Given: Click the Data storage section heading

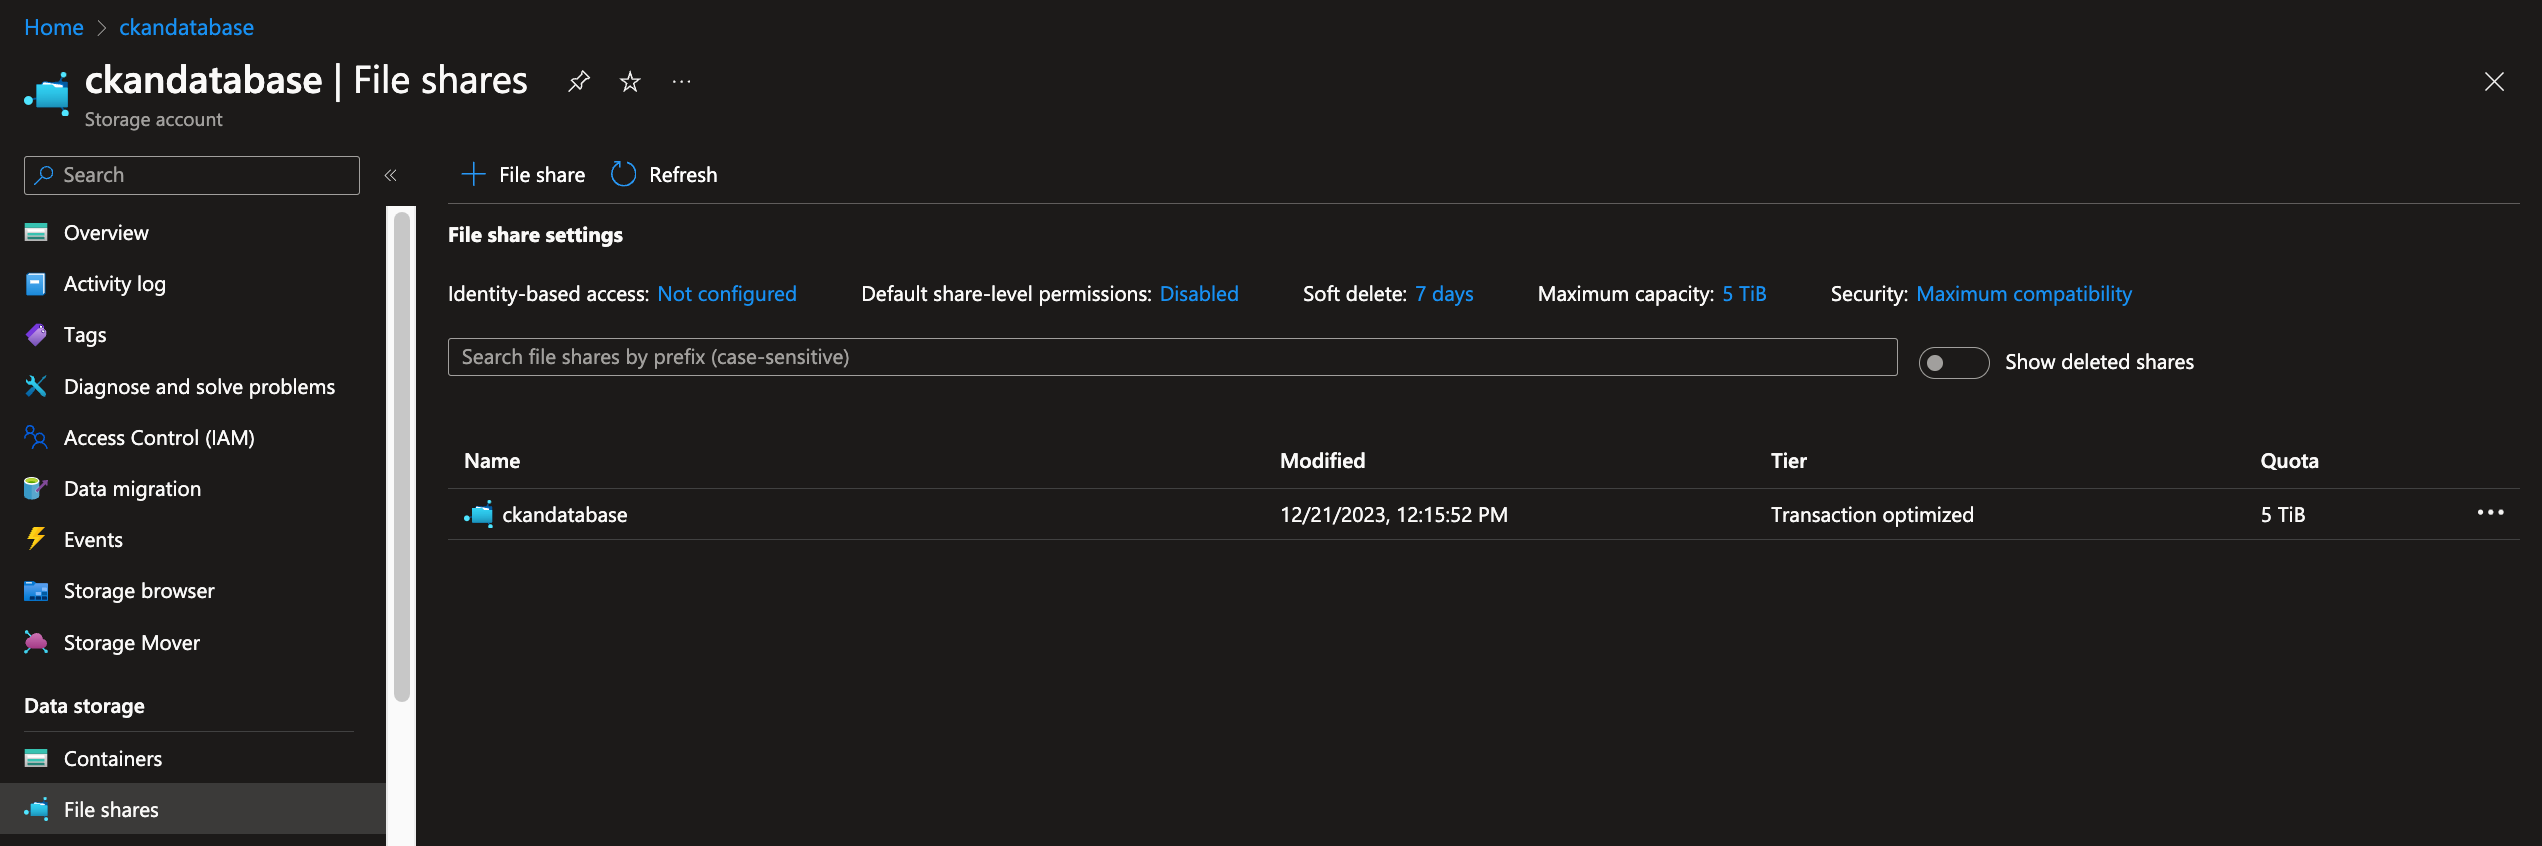Looking at the screenshot, I should (x=84, y=706).
